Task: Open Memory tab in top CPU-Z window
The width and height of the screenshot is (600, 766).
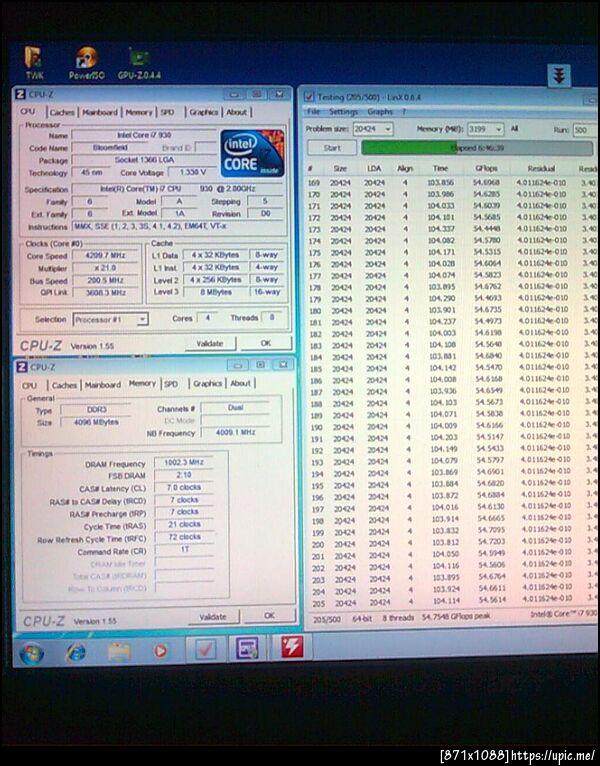Action: 139,112
